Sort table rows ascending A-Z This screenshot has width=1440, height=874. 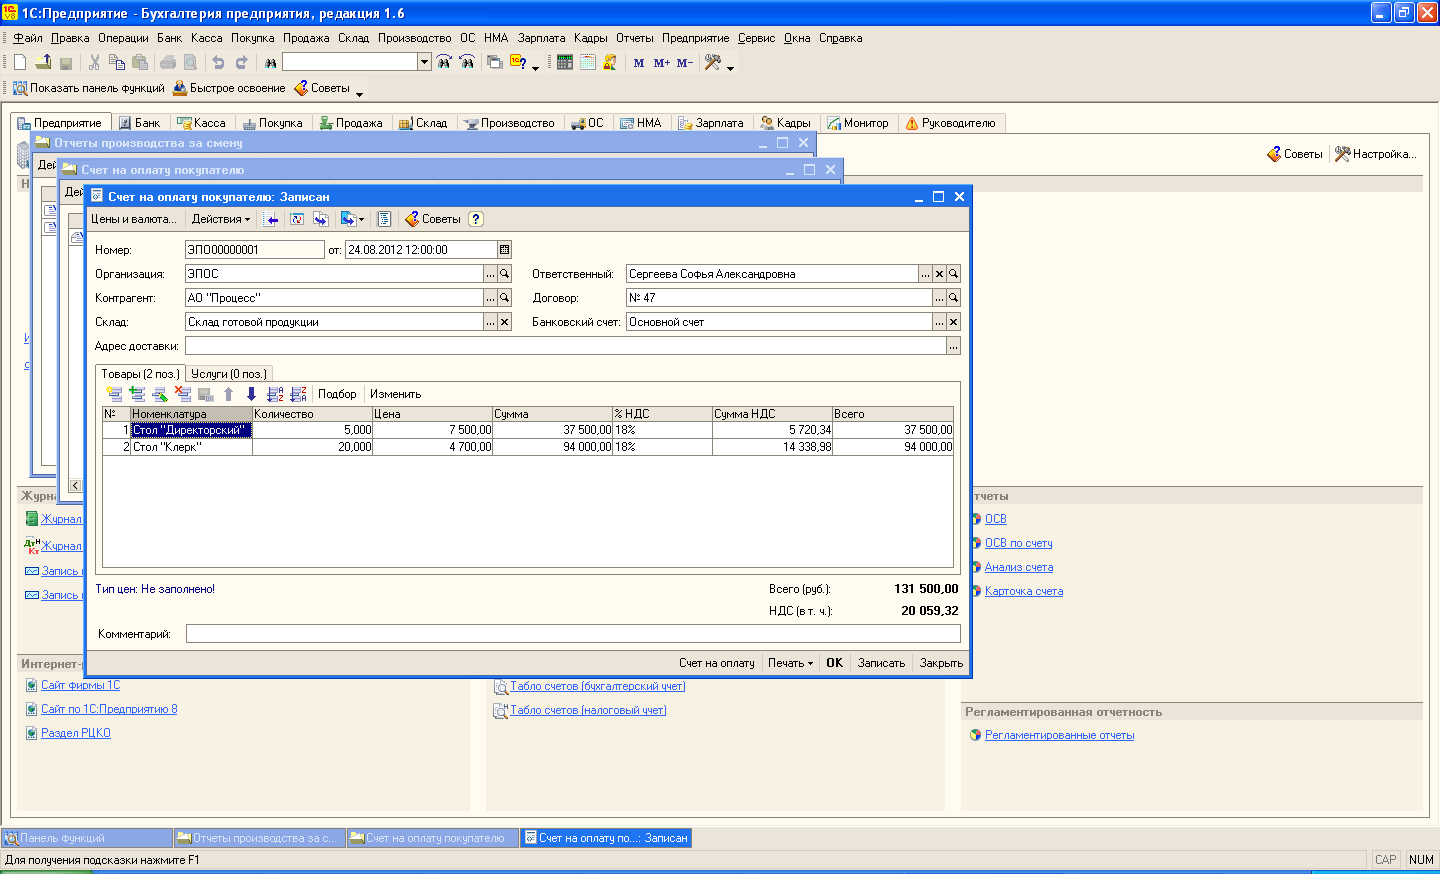pos(275,394)
